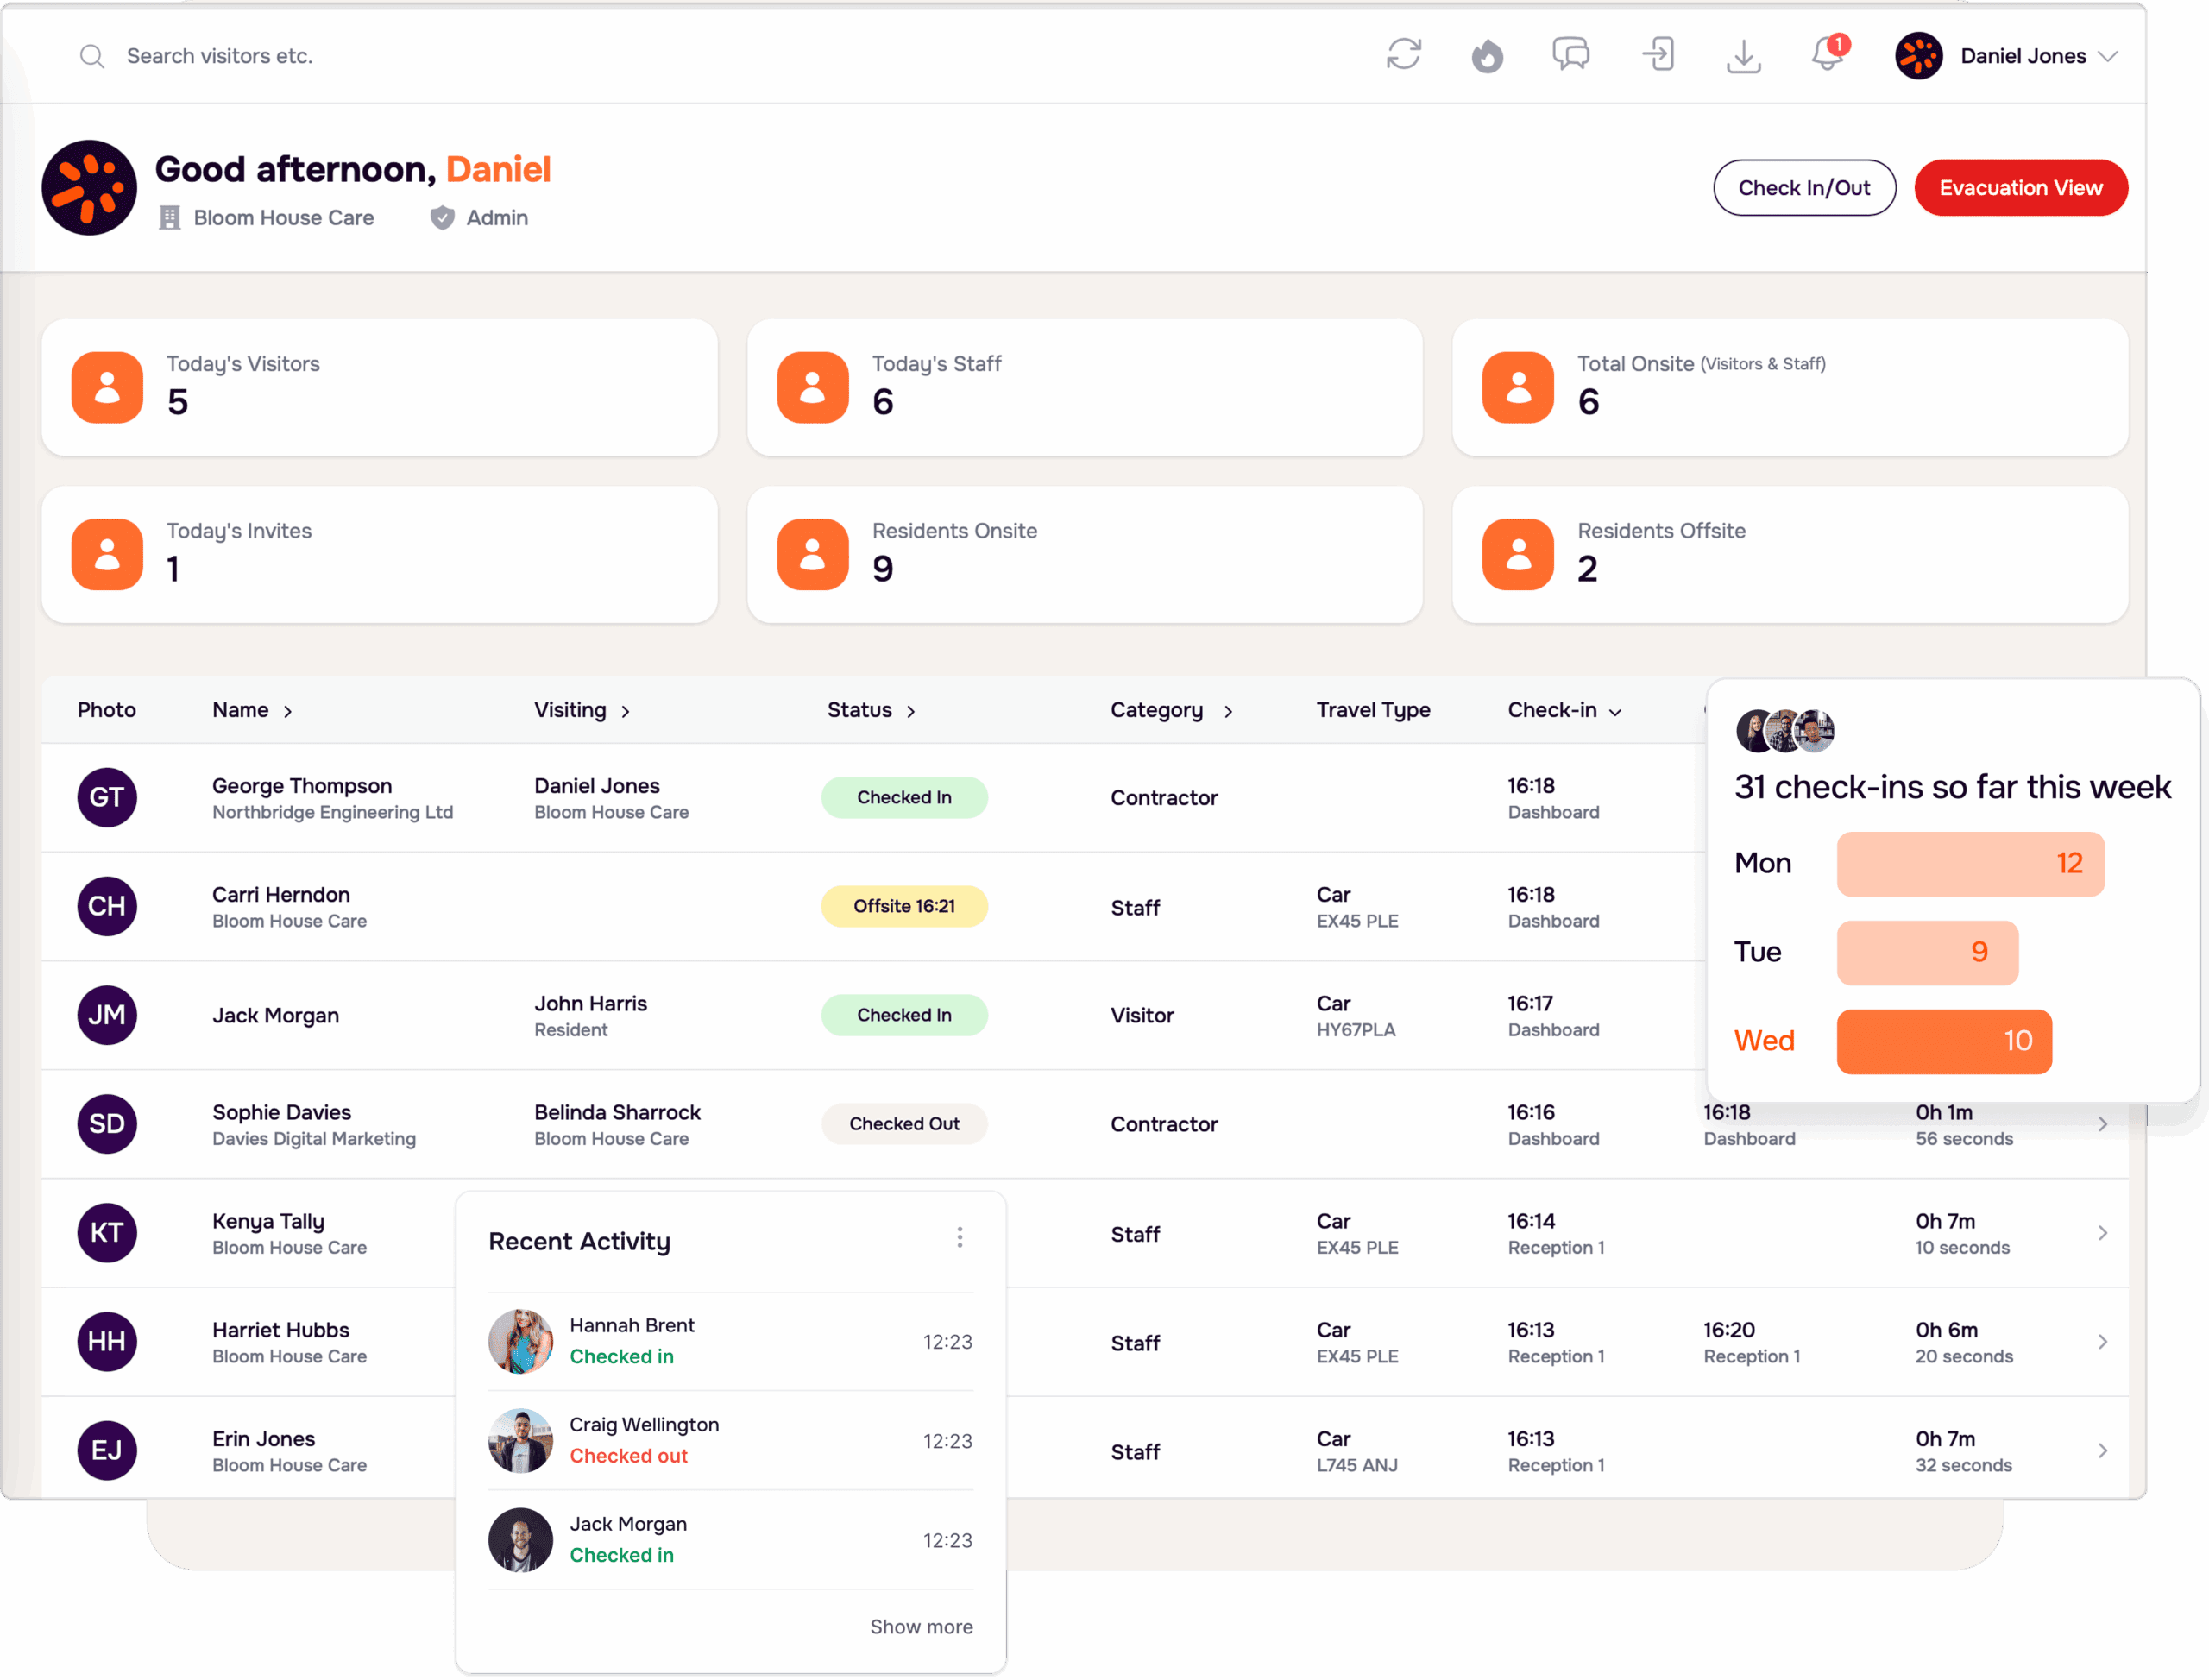Click the Bloom House Care logo avatar
2209x1680 pixels.
coord(88,187)
